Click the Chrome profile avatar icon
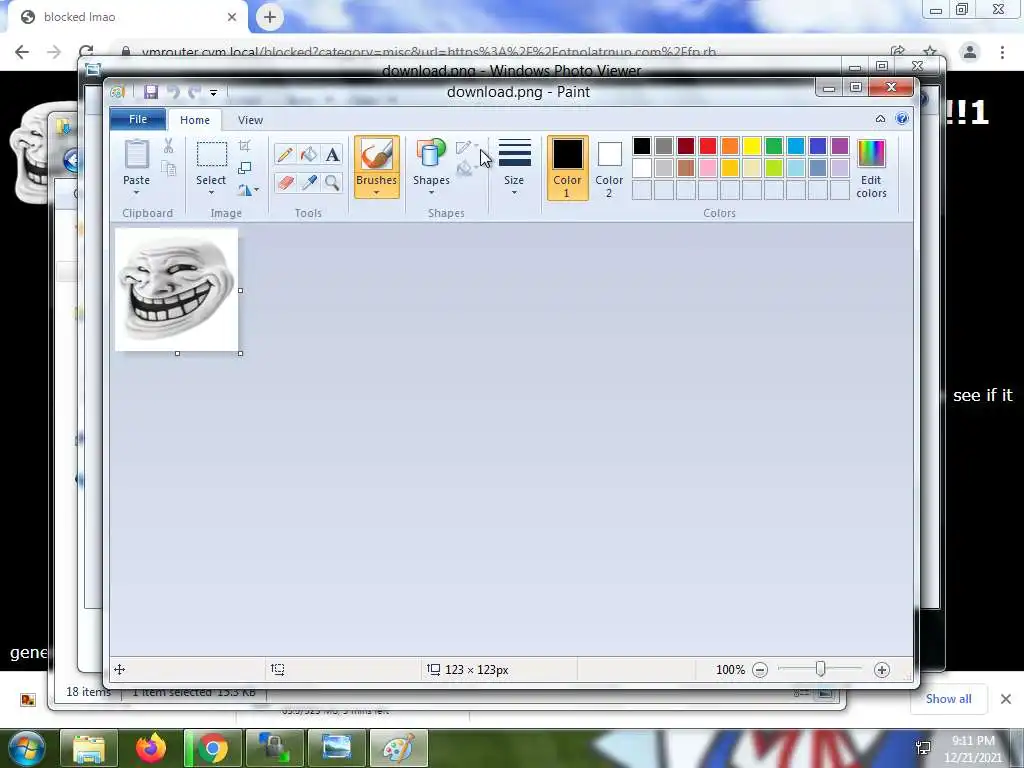 click(x=970, y=52)
